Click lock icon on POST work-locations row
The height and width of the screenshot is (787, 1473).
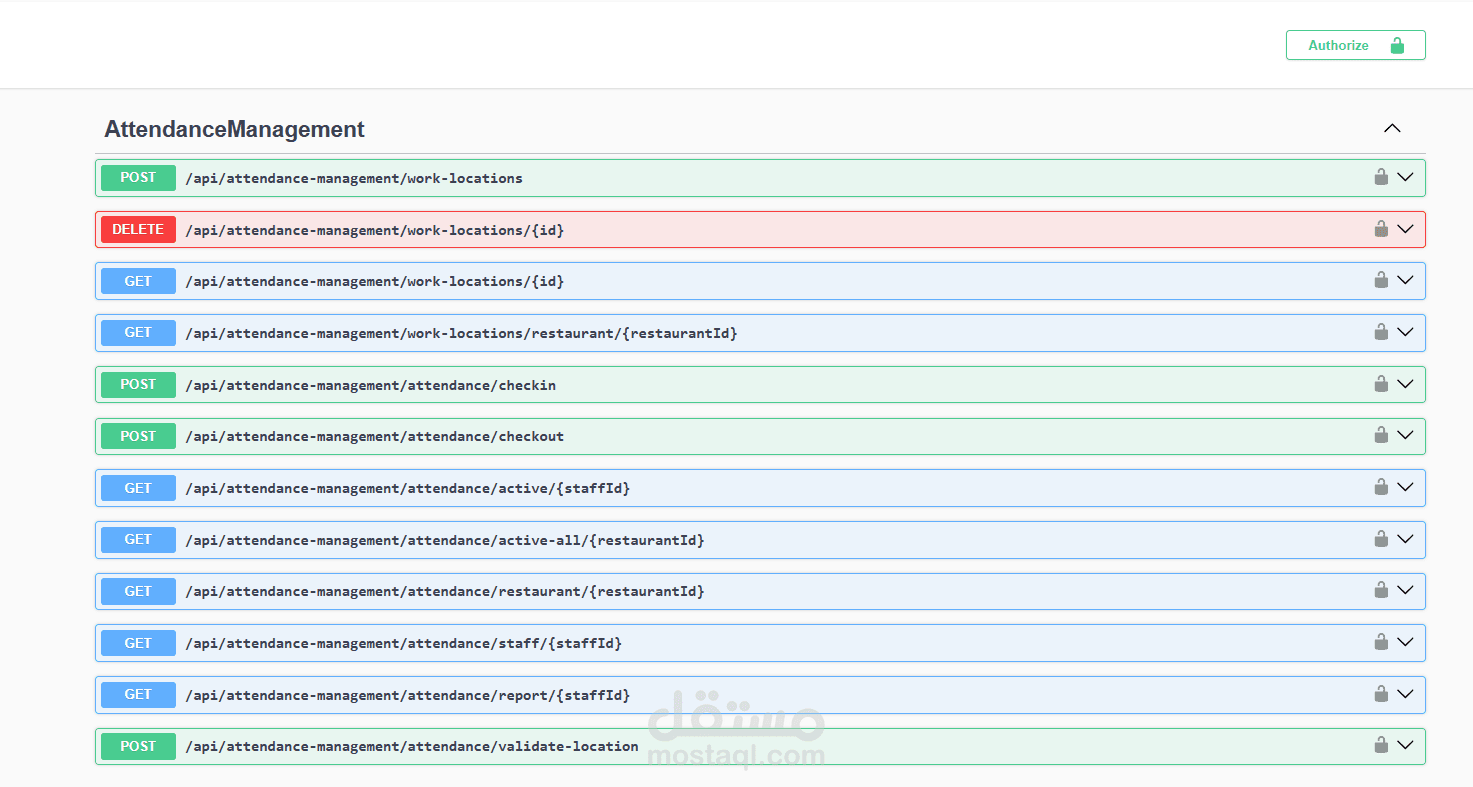point(1381,177)
